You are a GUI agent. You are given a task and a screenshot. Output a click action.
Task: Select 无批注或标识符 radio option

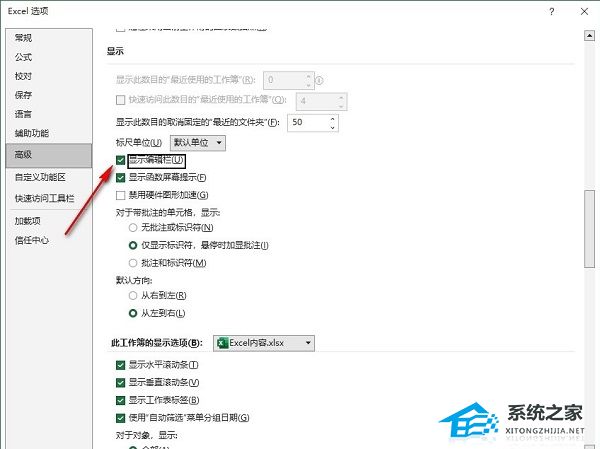133,228
